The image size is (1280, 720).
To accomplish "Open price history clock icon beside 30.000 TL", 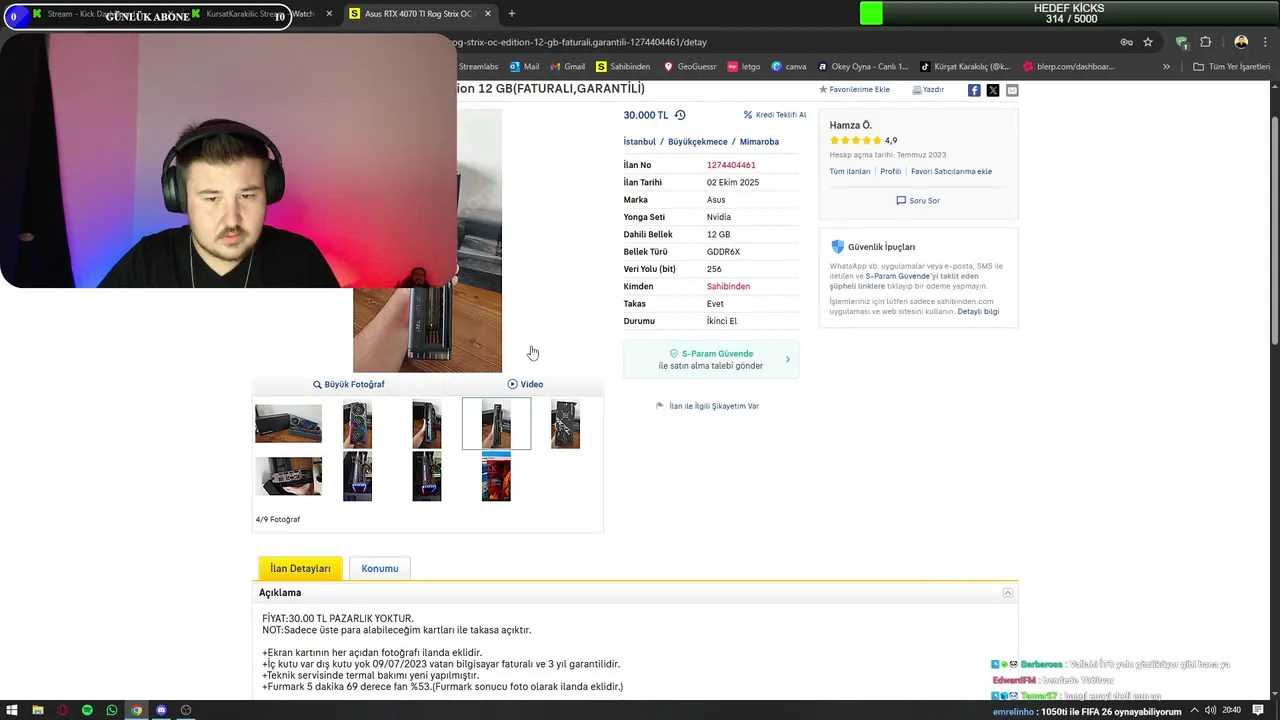I will point(680,115).
